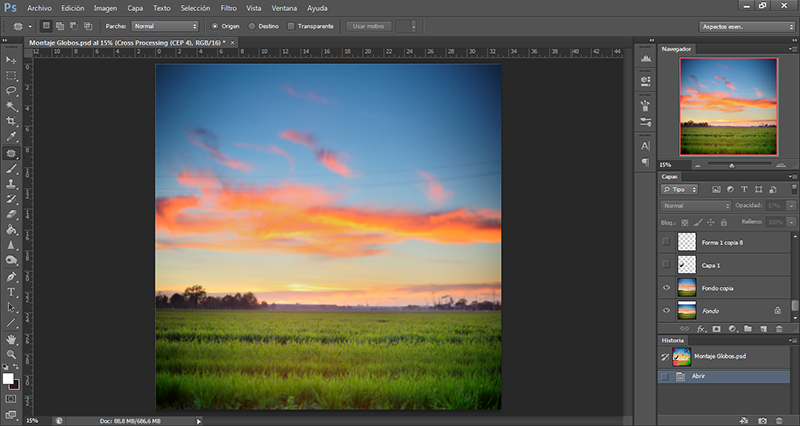
Task: Select the Clone Stamp tool
Action: (11, 184)
